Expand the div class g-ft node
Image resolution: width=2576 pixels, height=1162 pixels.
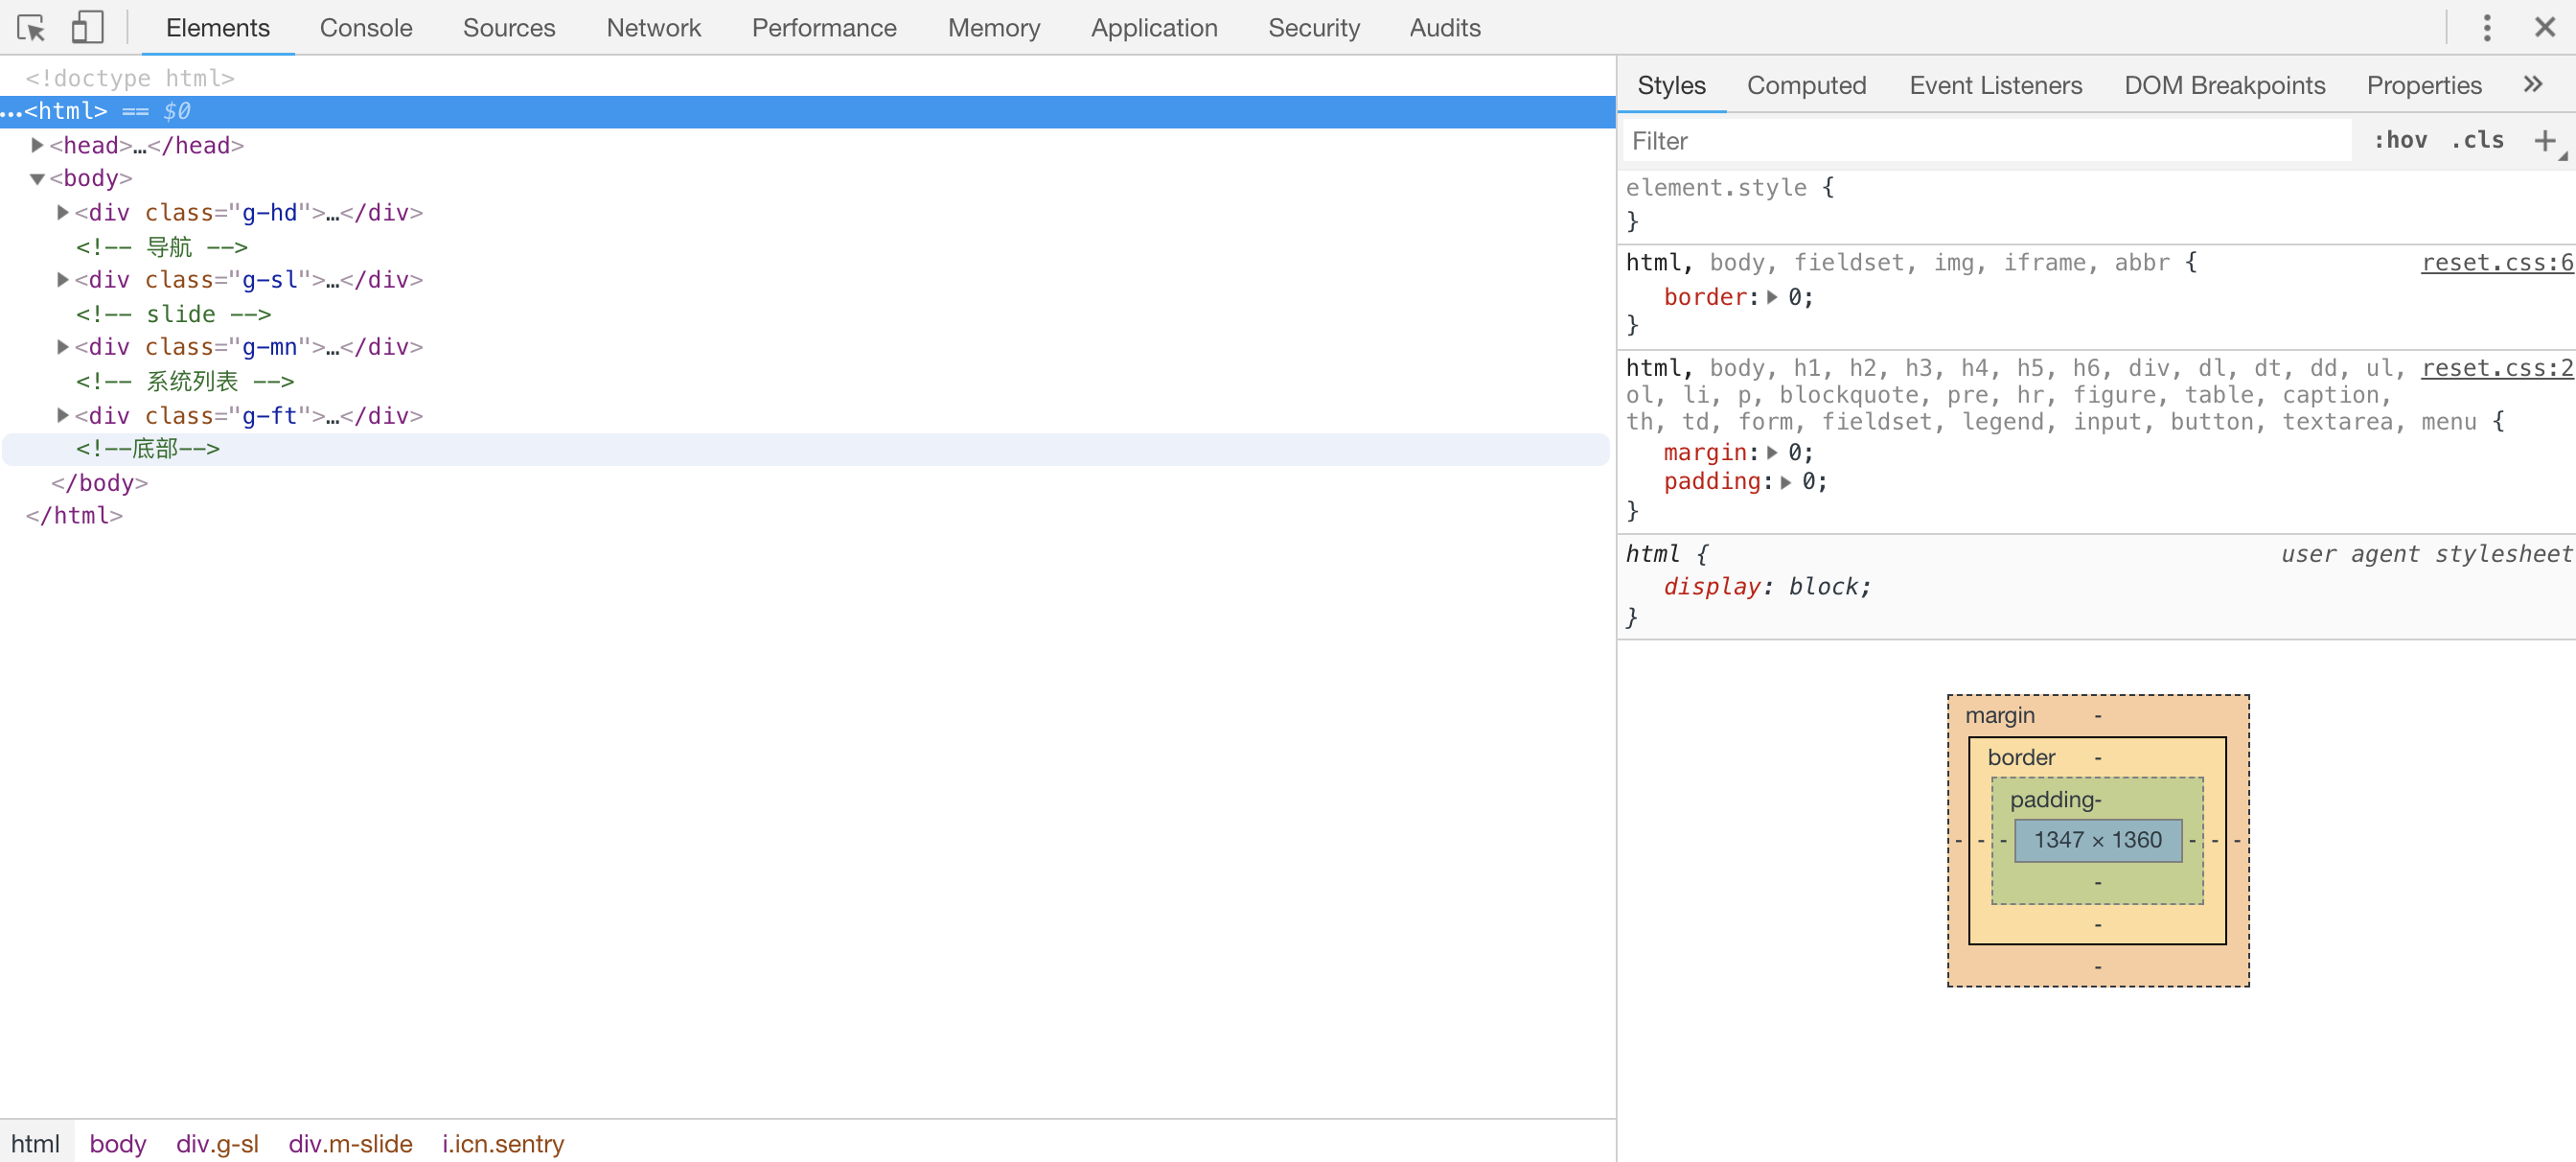pyautogui.click(x=62, y=414)
